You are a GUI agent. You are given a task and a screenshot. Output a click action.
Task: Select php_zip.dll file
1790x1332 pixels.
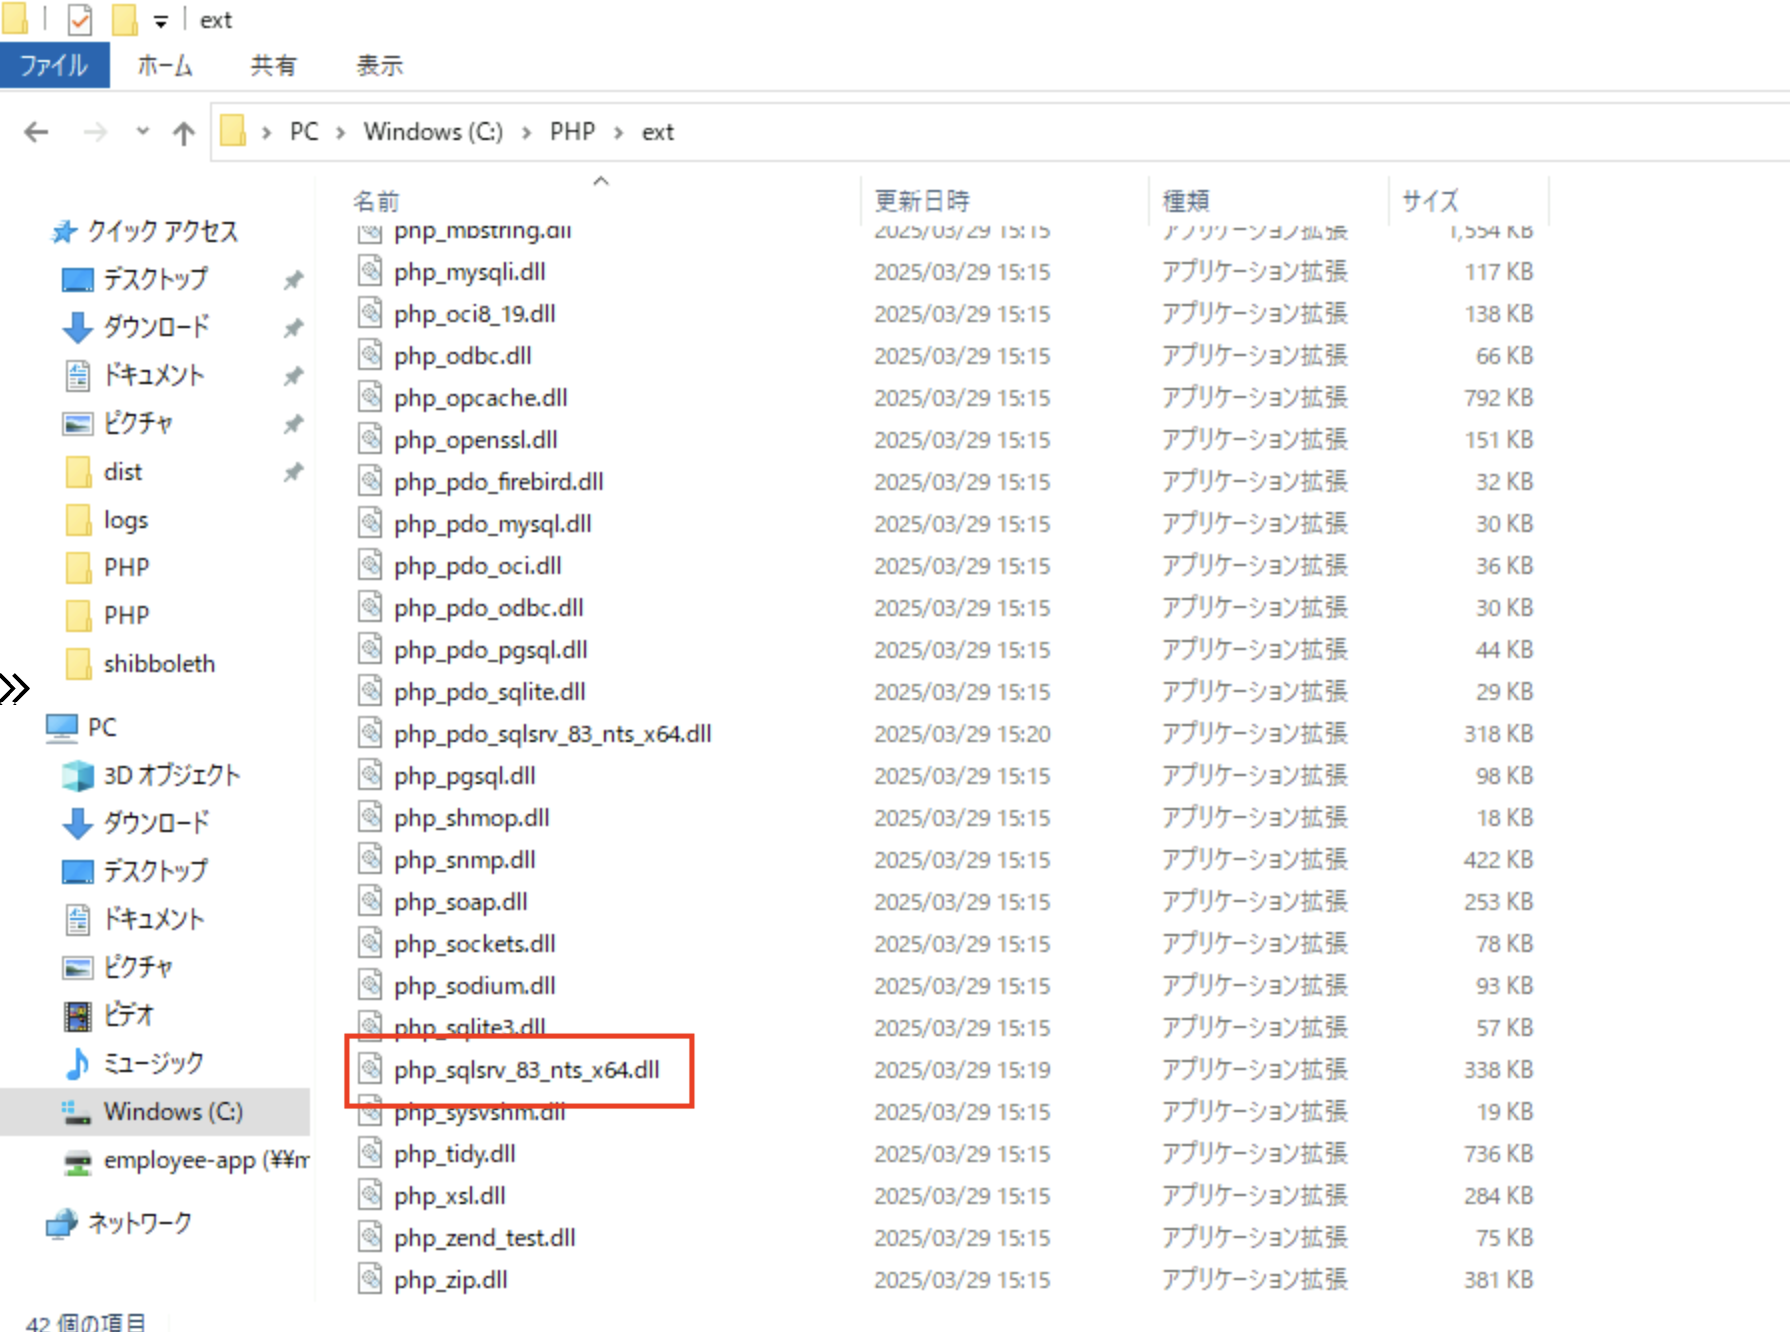(x=451, y=1280)
